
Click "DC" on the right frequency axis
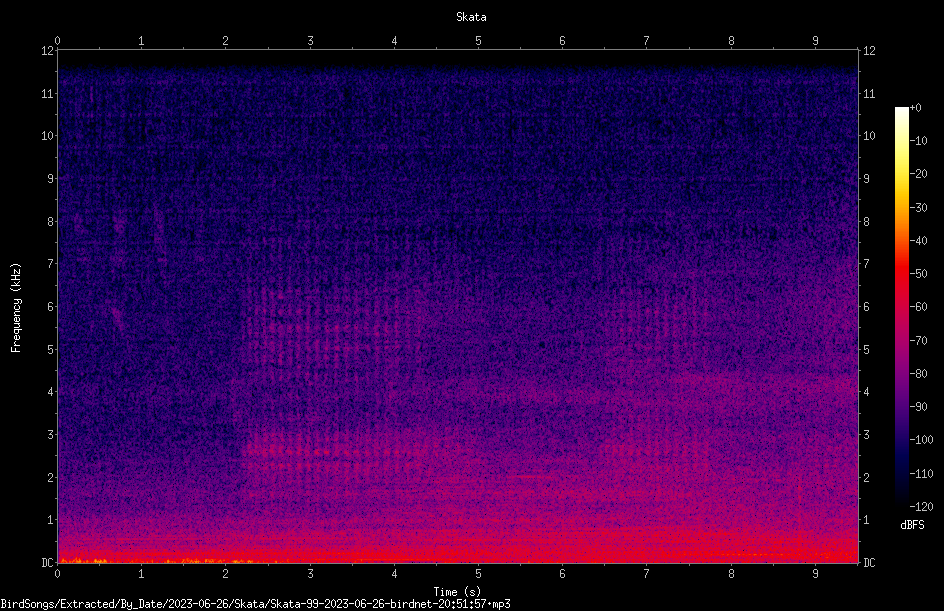click(x=869, y=563)
